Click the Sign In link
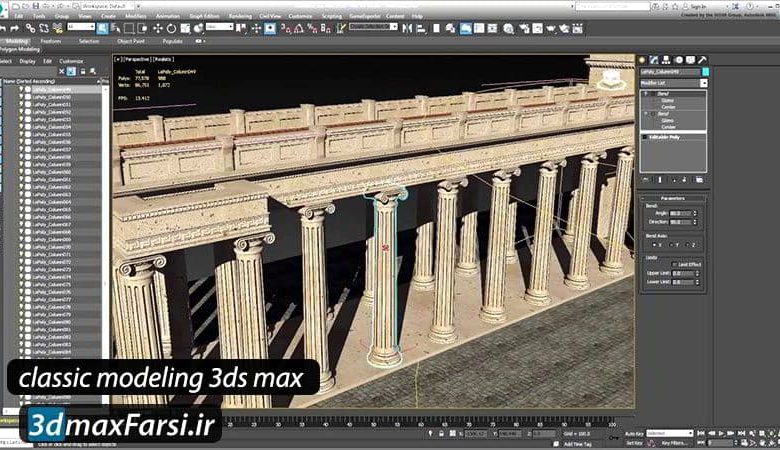 pyautogui.click(x=698, y=6)
